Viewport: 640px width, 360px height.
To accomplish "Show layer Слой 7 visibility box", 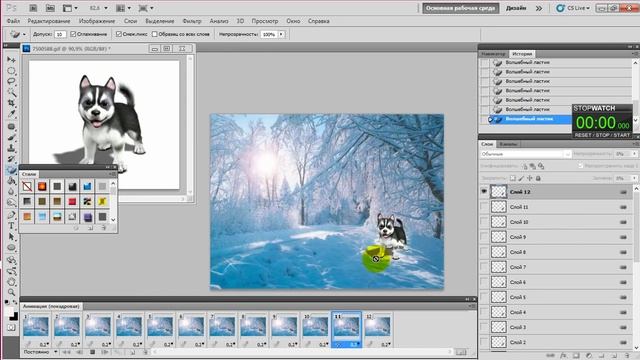I will [484, 267].
